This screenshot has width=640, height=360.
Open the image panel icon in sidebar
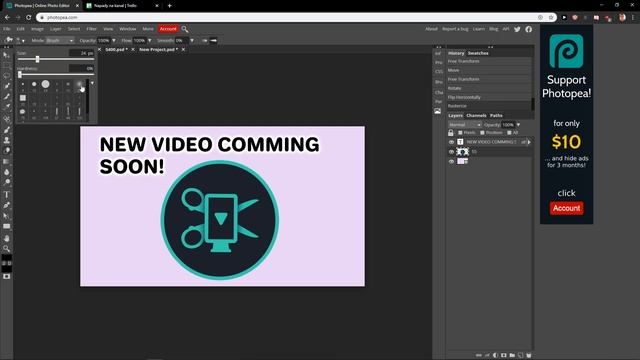438,111
